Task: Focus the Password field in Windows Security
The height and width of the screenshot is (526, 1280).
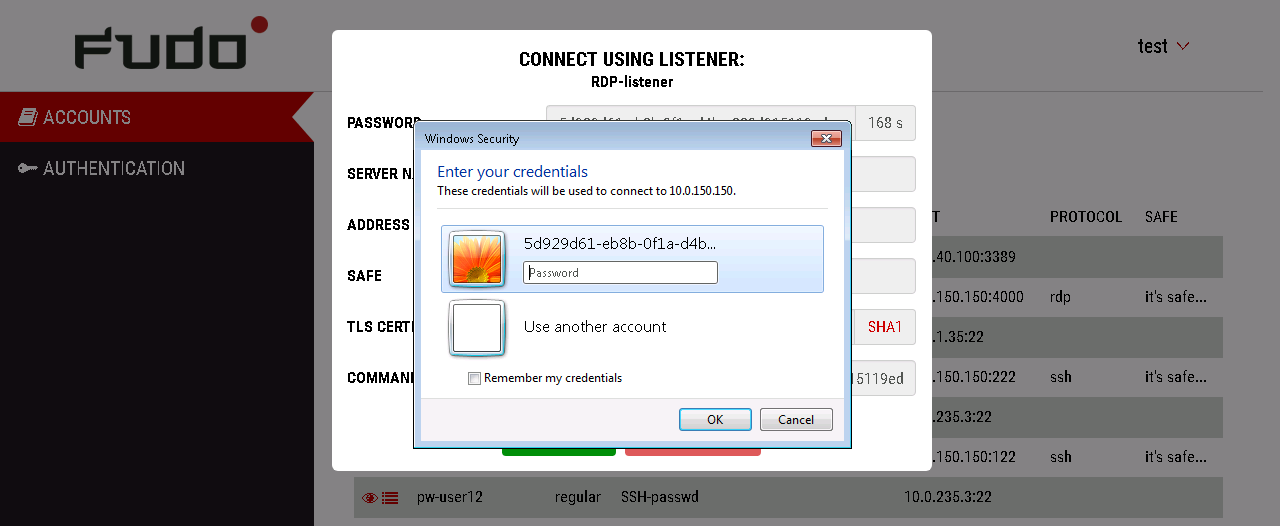Action: pos(620,272)
